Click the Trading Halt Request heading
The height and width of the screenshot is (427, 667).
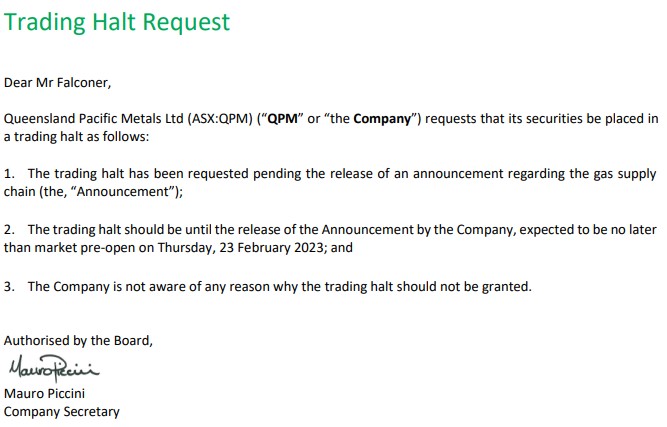coord(117,22)
